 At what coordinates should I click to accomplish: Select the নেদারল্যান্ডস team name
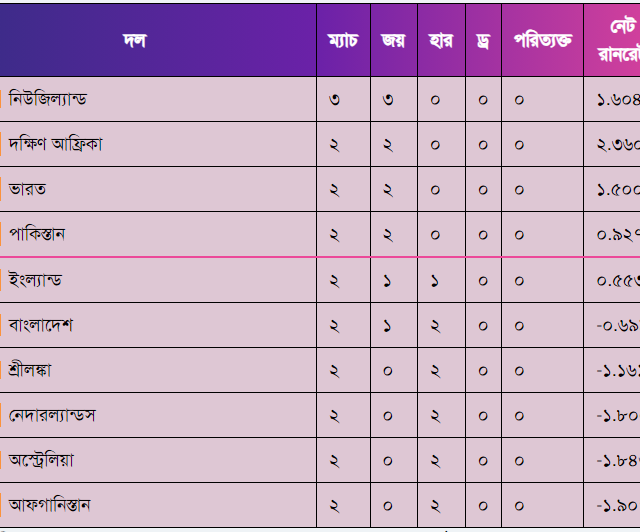point(52,414)
